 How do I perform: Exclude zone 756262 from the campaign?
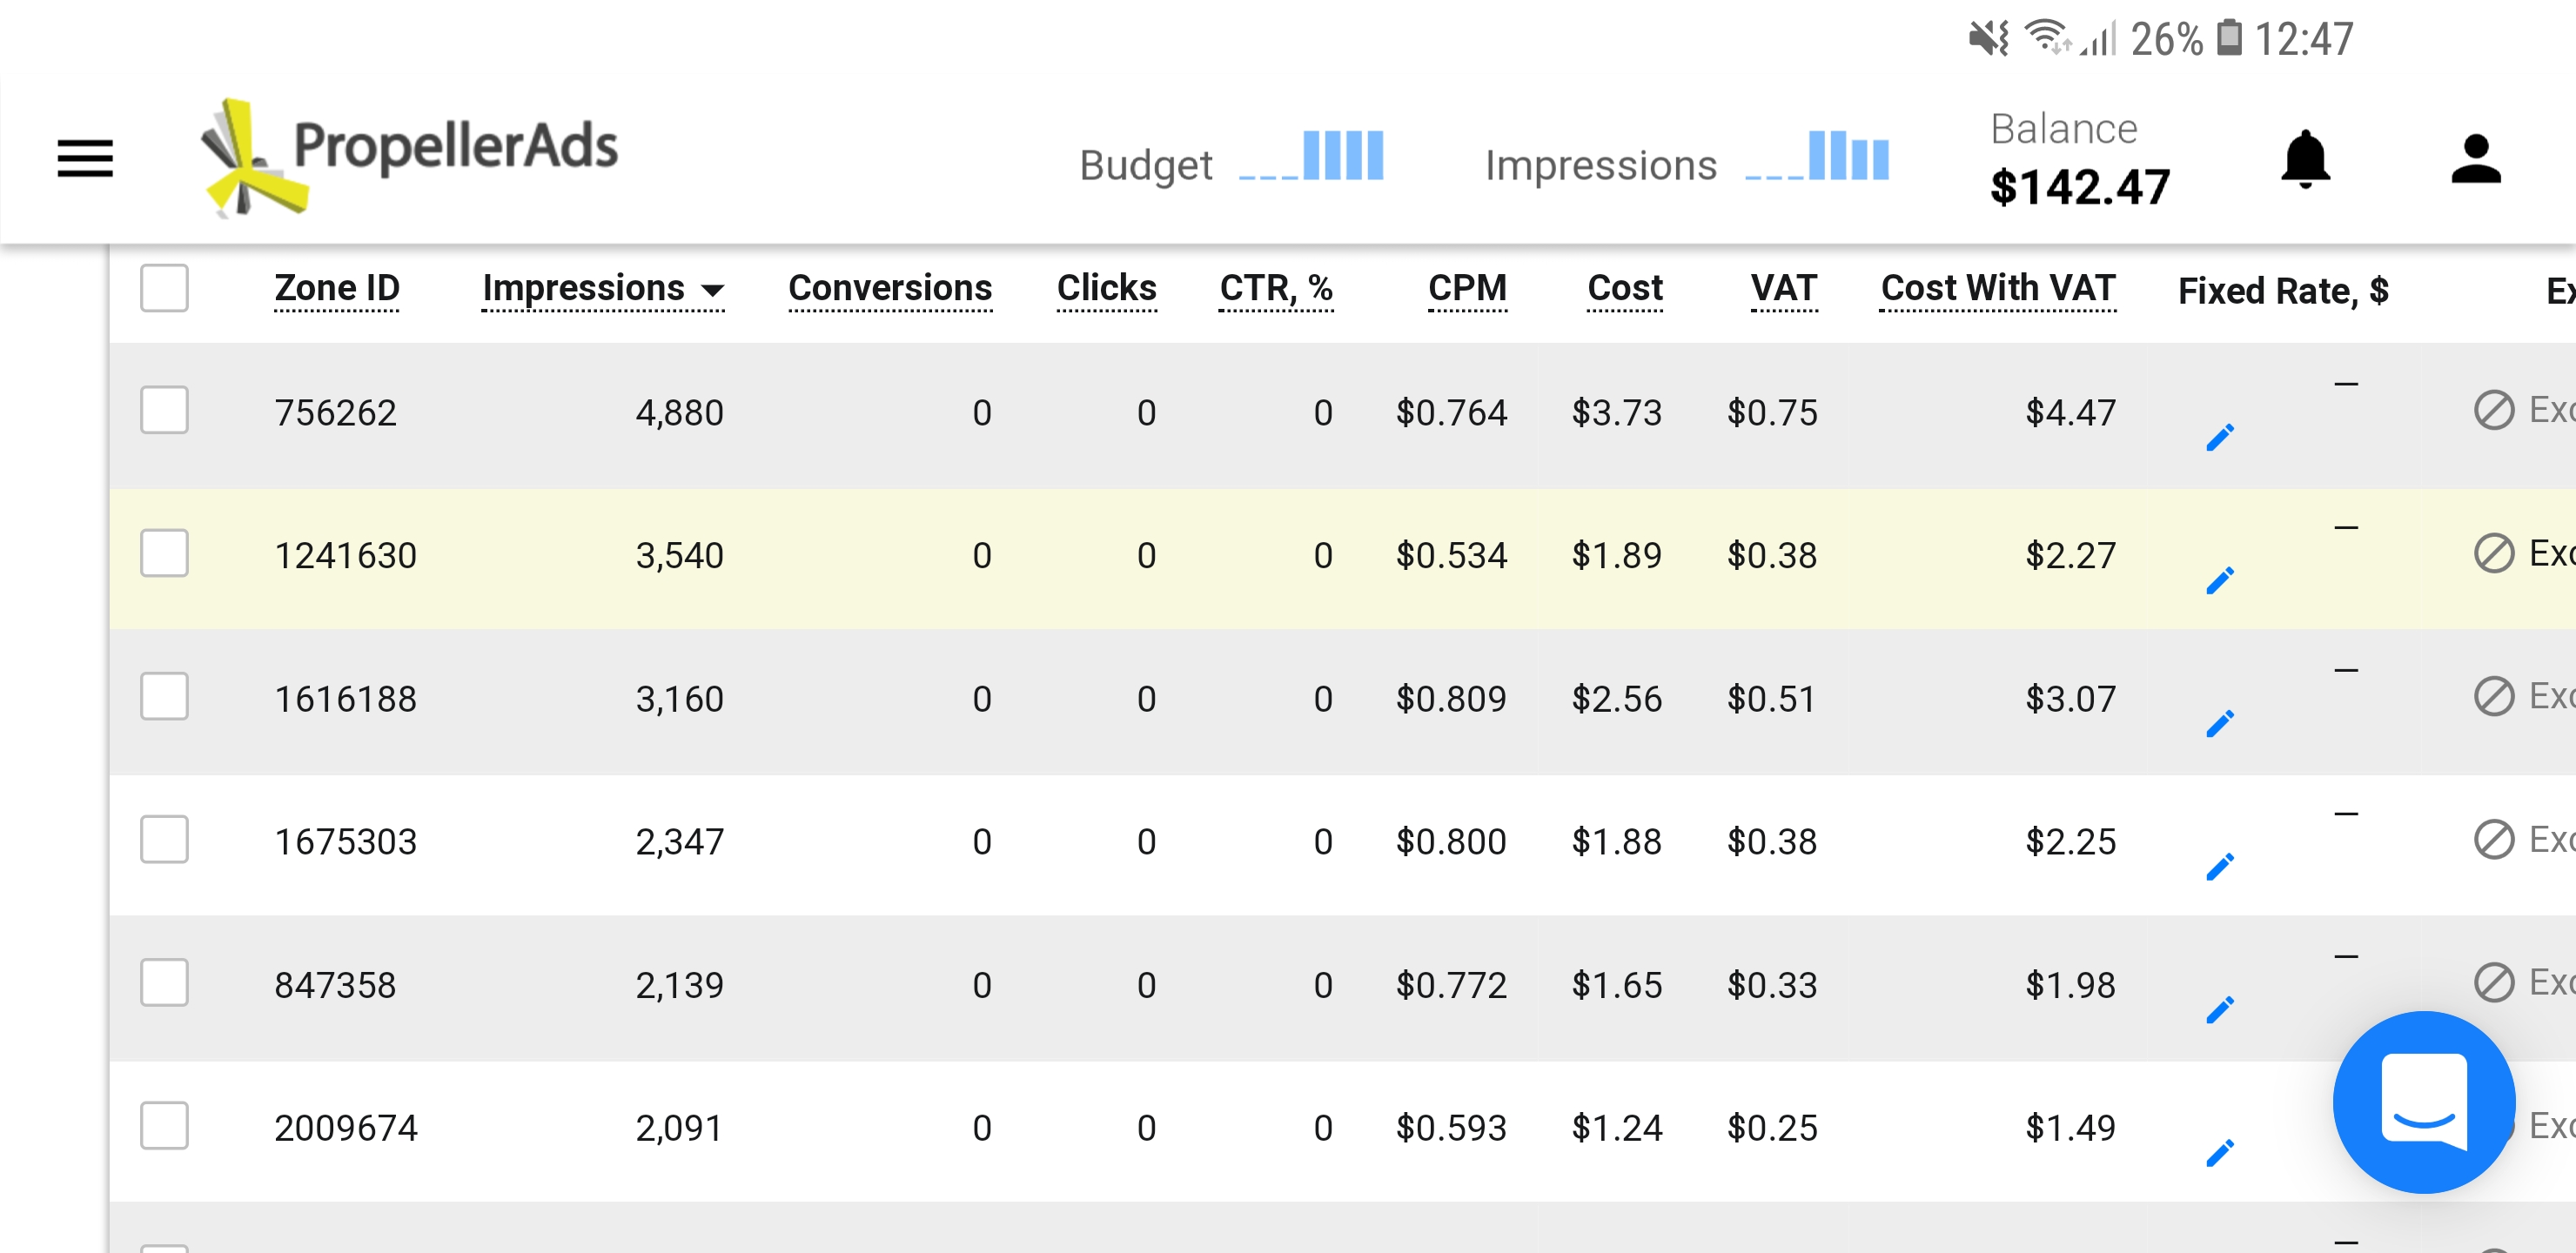tap(2523, 410)
